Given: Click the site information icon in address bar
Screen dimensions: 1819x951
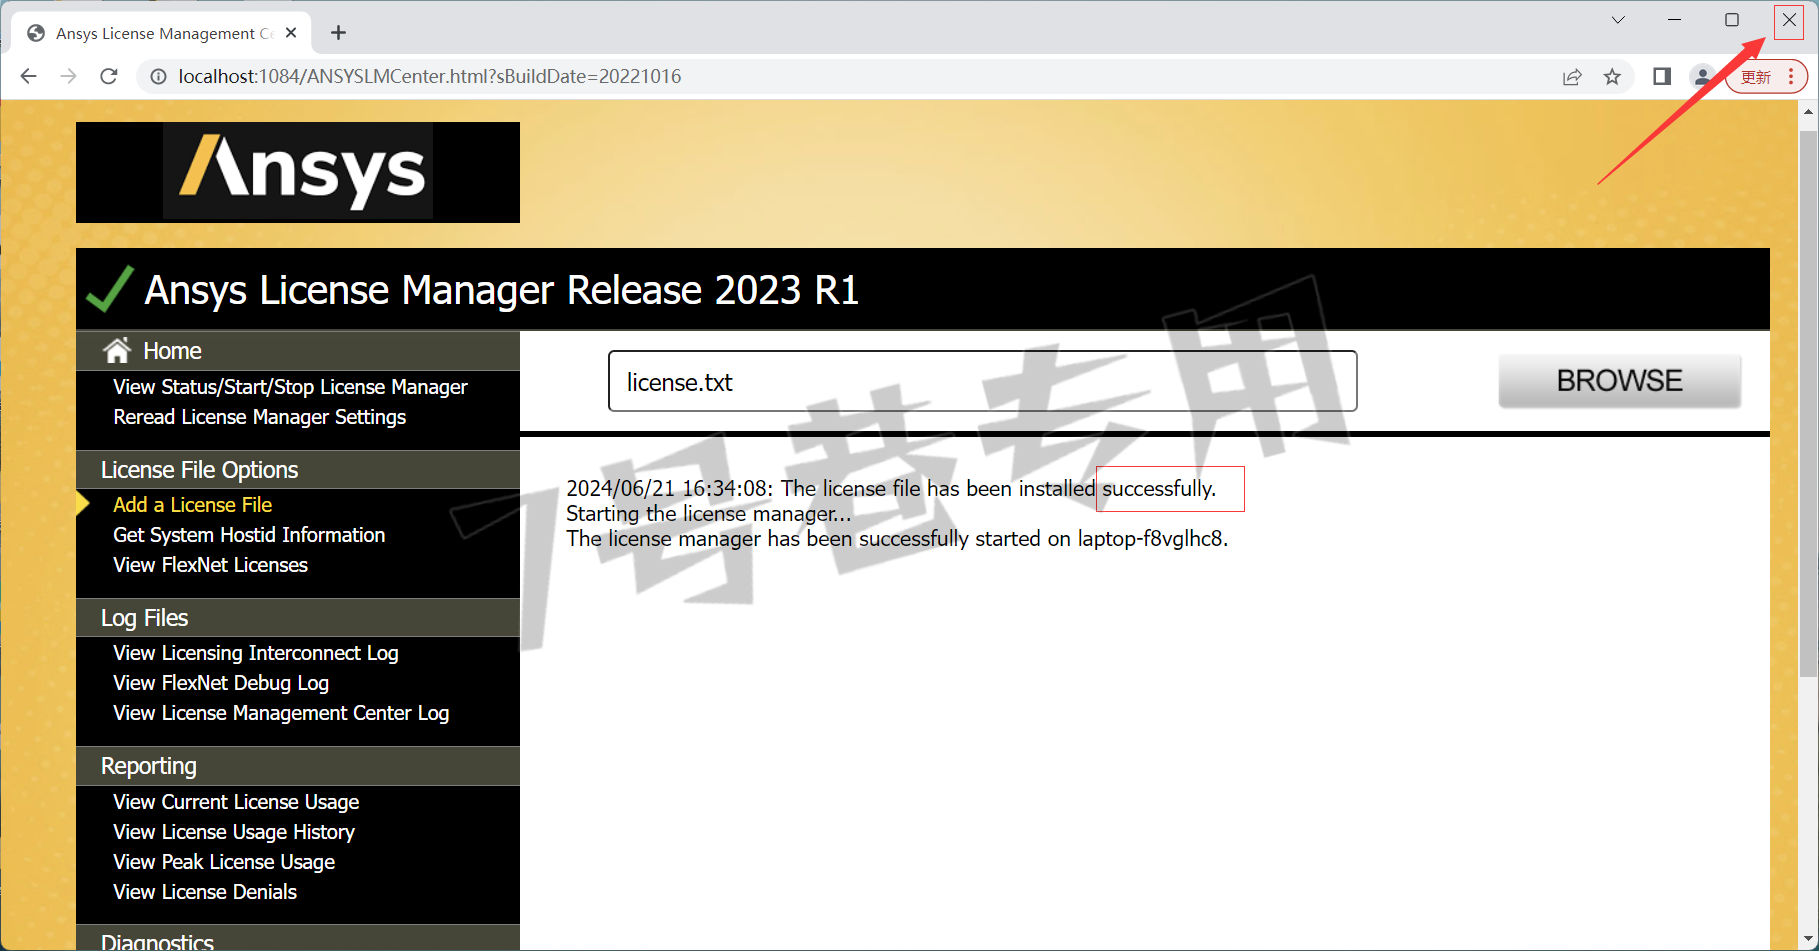Looking at the screenshot, I should 158,77.
